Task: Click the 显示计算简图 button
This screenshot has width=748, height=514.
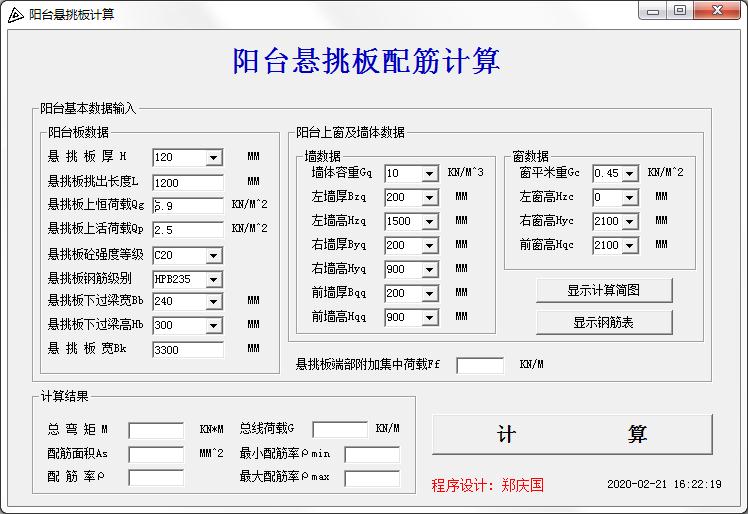Action: (x=604, y=291)
